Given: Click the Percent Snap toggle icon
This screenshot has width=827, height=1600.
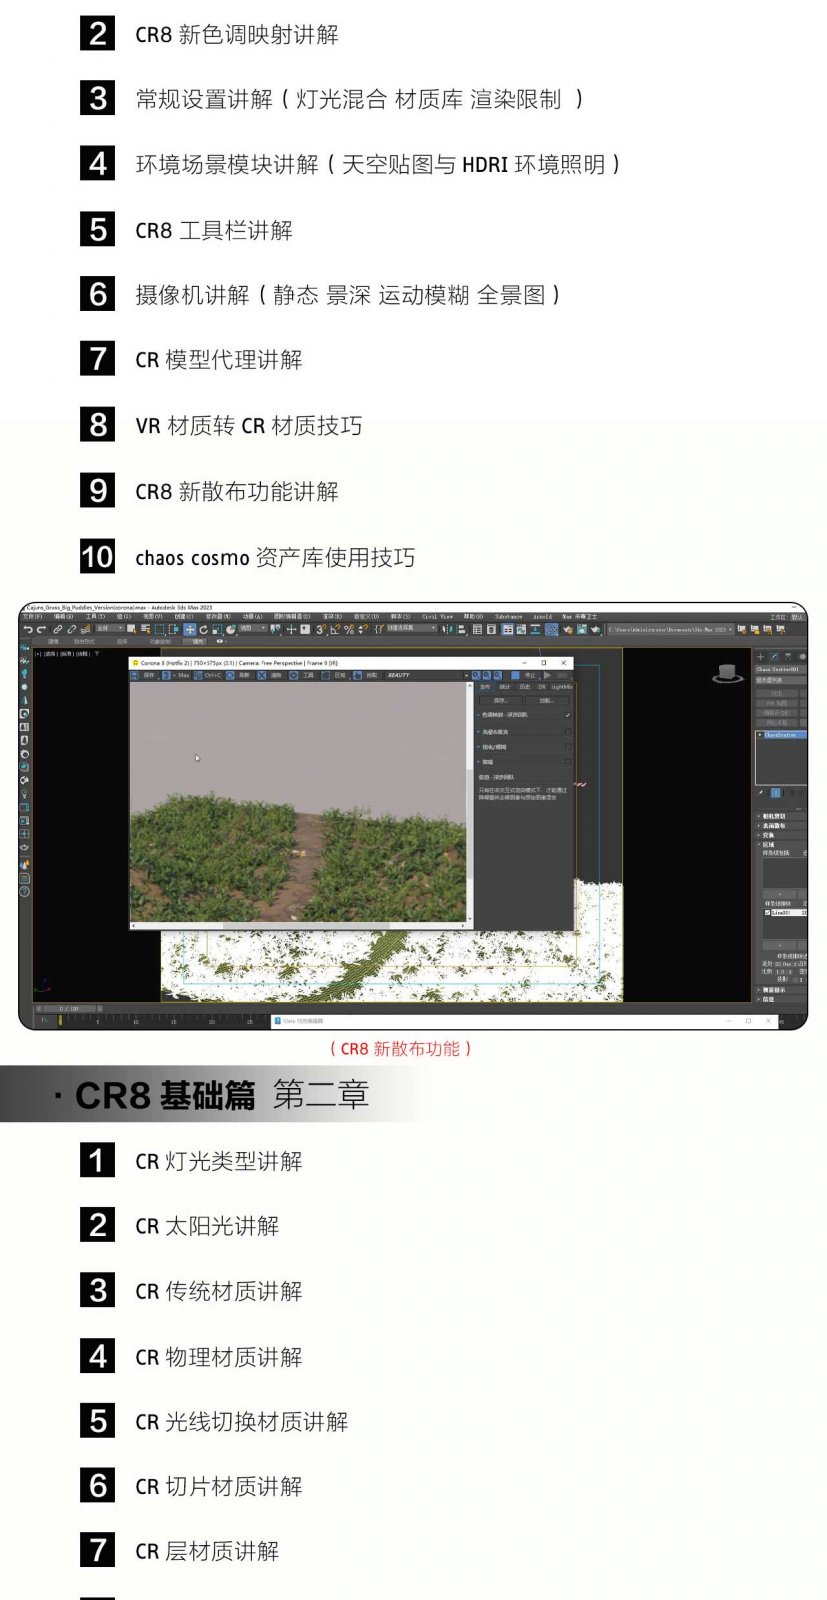Looking at the screenshot, I should 348,630.
